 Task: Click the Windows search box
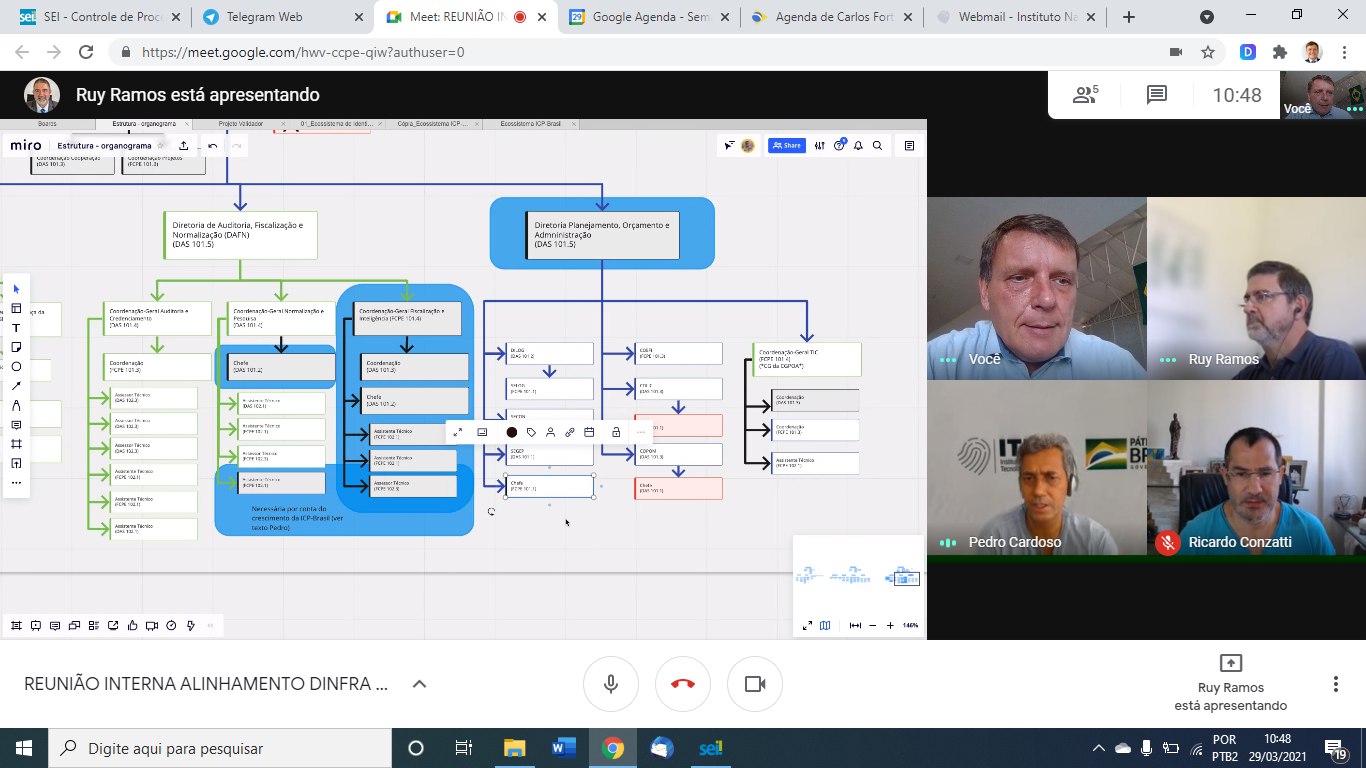(x=220, y=748)
